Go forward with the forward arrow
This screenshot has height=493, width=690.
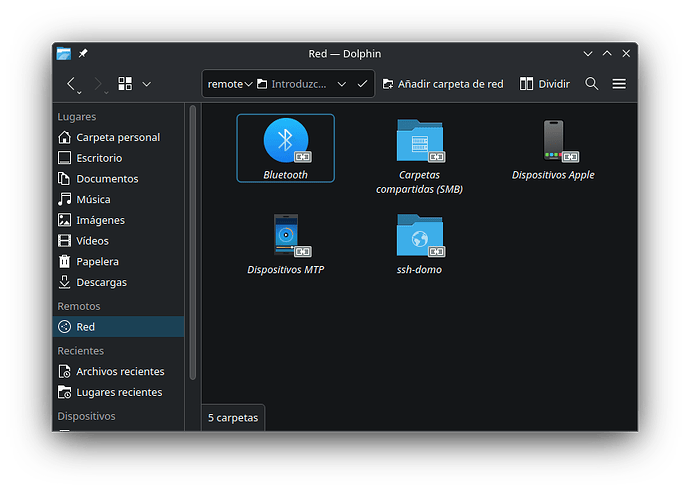click(98, 84)
